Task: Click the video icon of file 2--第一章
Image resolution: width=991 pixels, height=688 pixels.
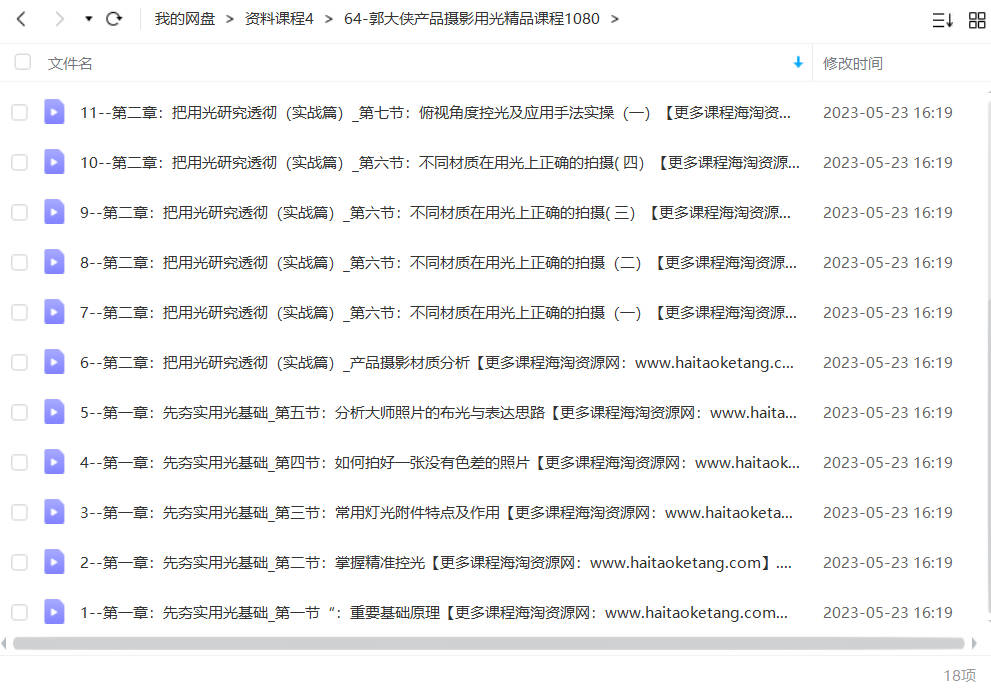Action: tap(54, 561)
